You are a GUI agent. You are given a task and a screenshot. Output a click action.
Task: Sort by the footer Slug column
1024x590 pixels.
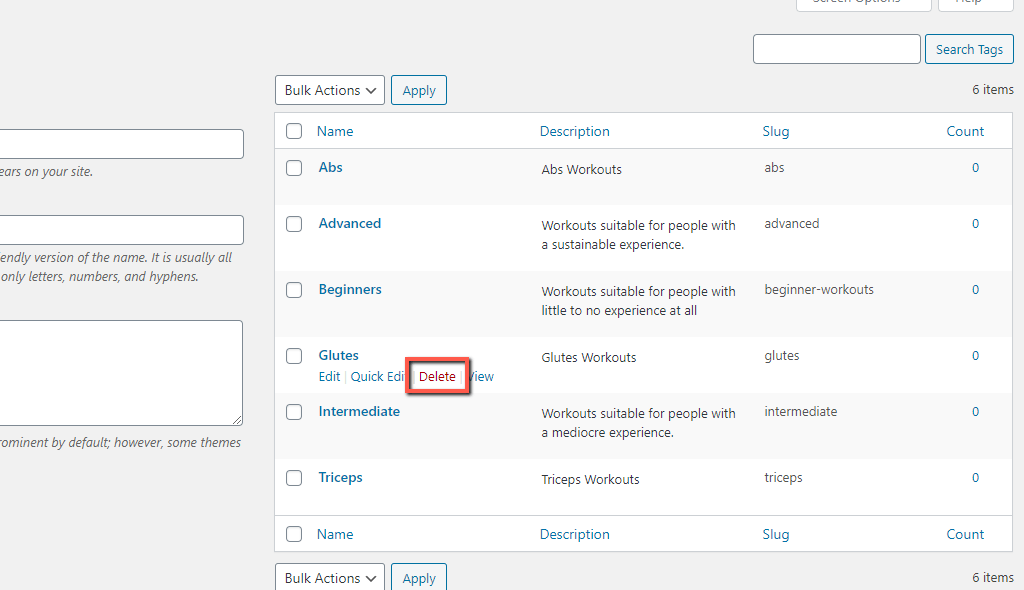coord(776,534)
